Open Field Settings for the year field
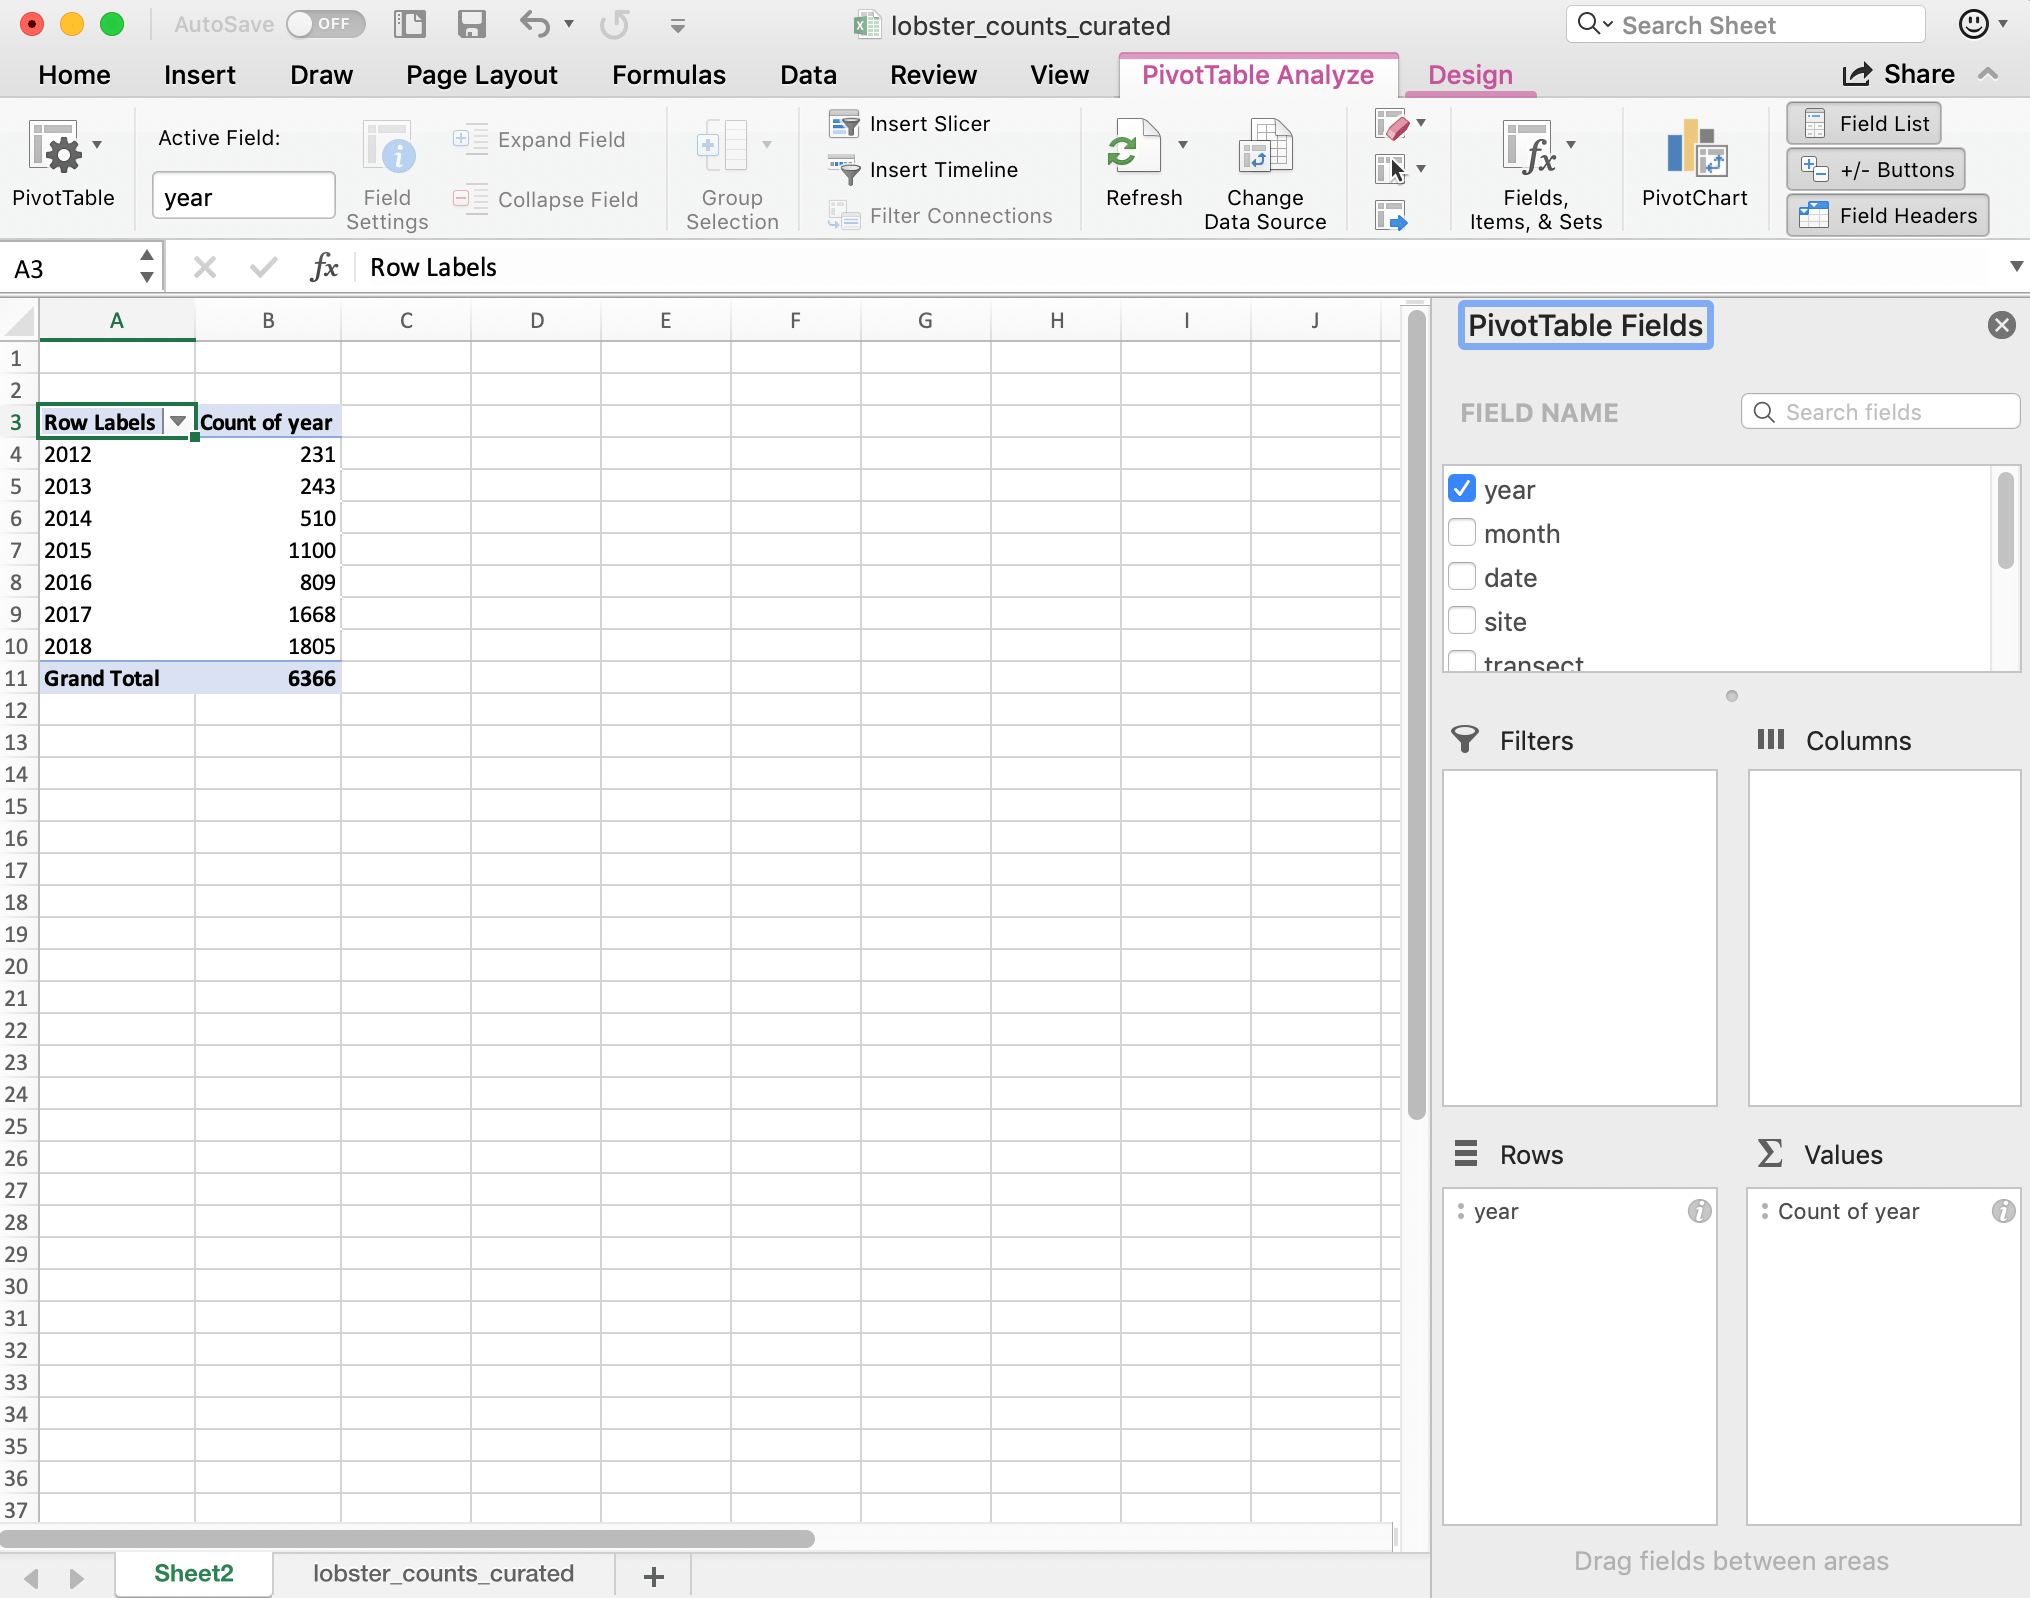This screenshot has width=2030, height=1598. (x=387, y=170)
